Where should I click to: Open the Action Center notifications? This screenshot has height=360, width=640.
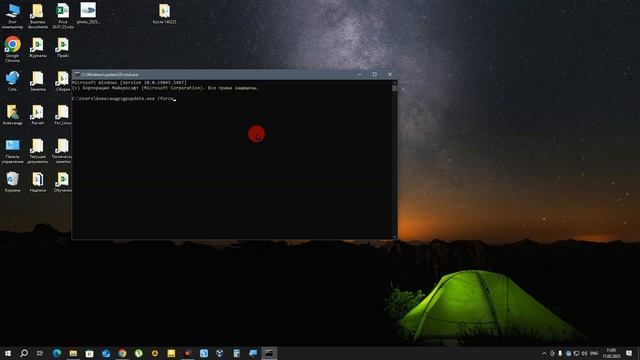click(629, 353)
